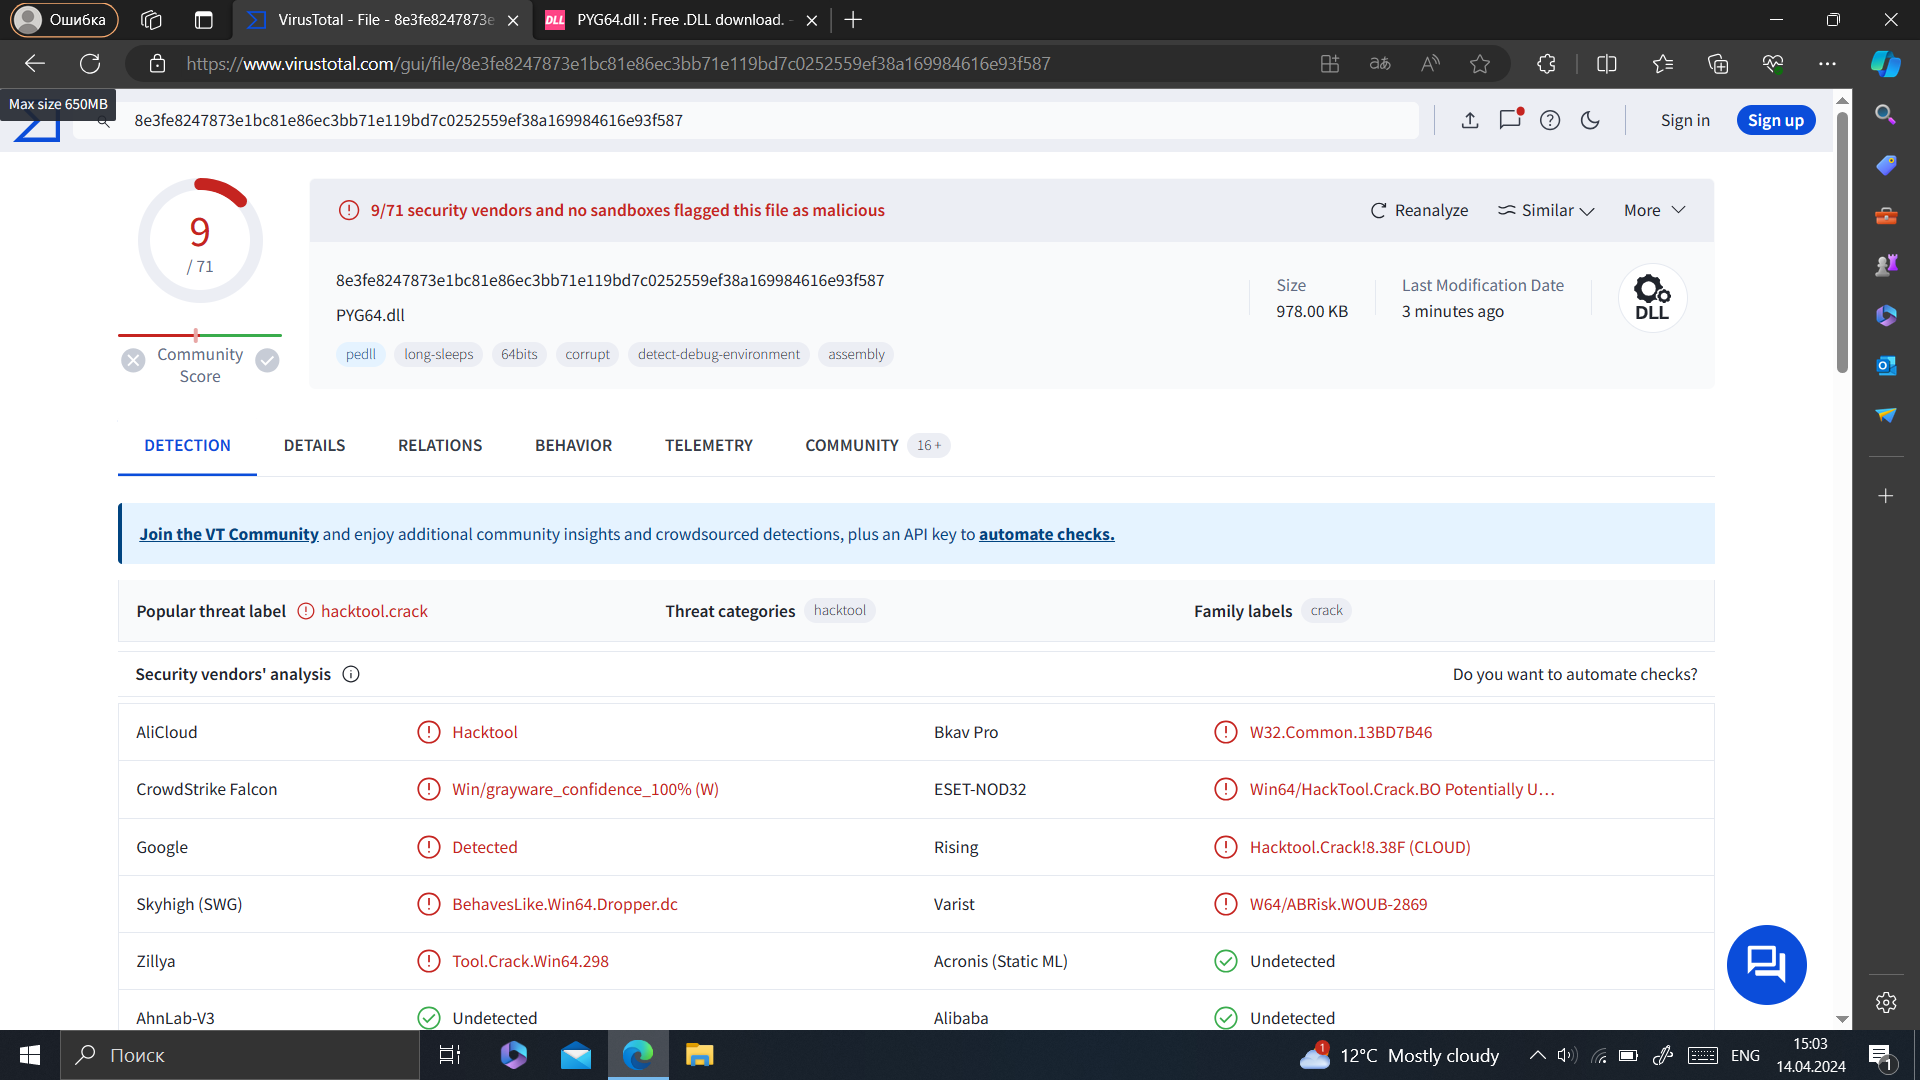The image size is (1920, 1080).
Task: Open the COMMUNITY tab
Action: (876, 445)
